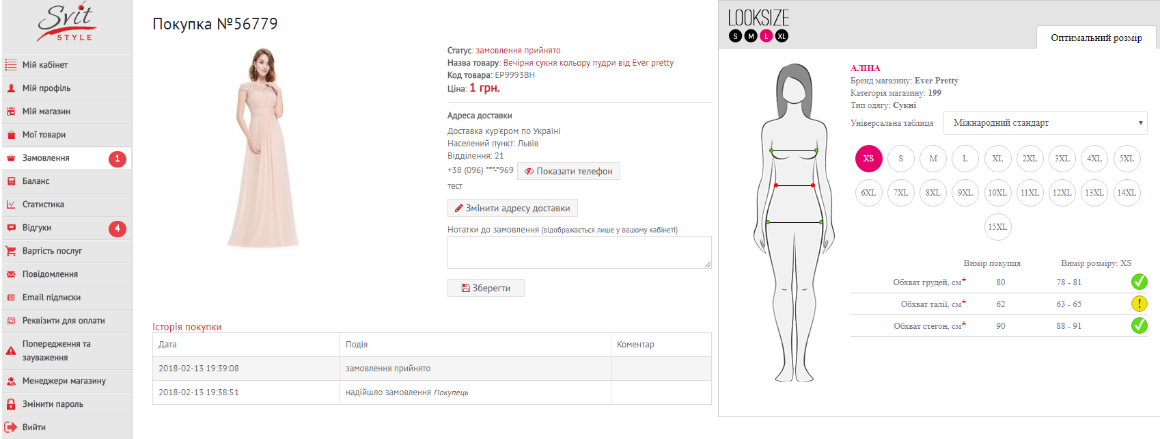This screenshot has height=439, width=1160.
Task: Click the Показати телефон button
Action: click(568, 171)
